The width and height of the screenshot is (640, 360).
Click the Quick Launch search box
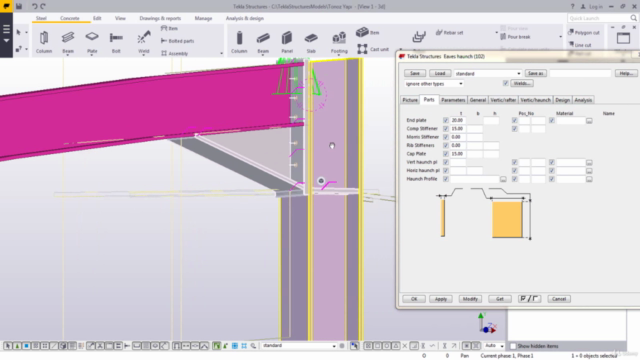(602, 18)
